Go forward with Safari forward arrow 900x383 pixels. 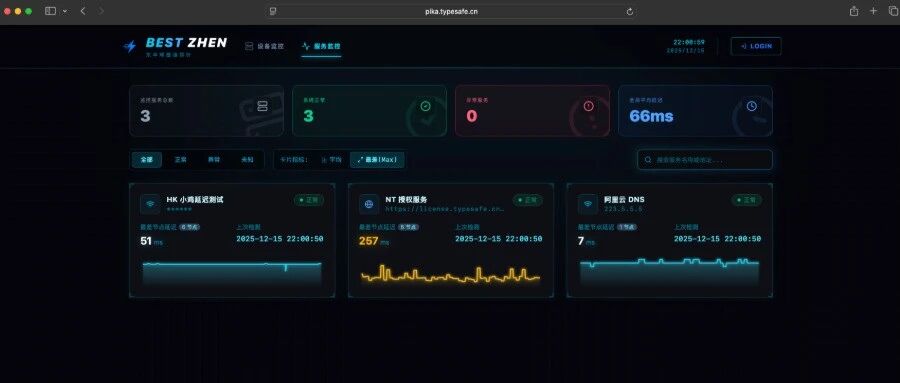pos(101,11)
